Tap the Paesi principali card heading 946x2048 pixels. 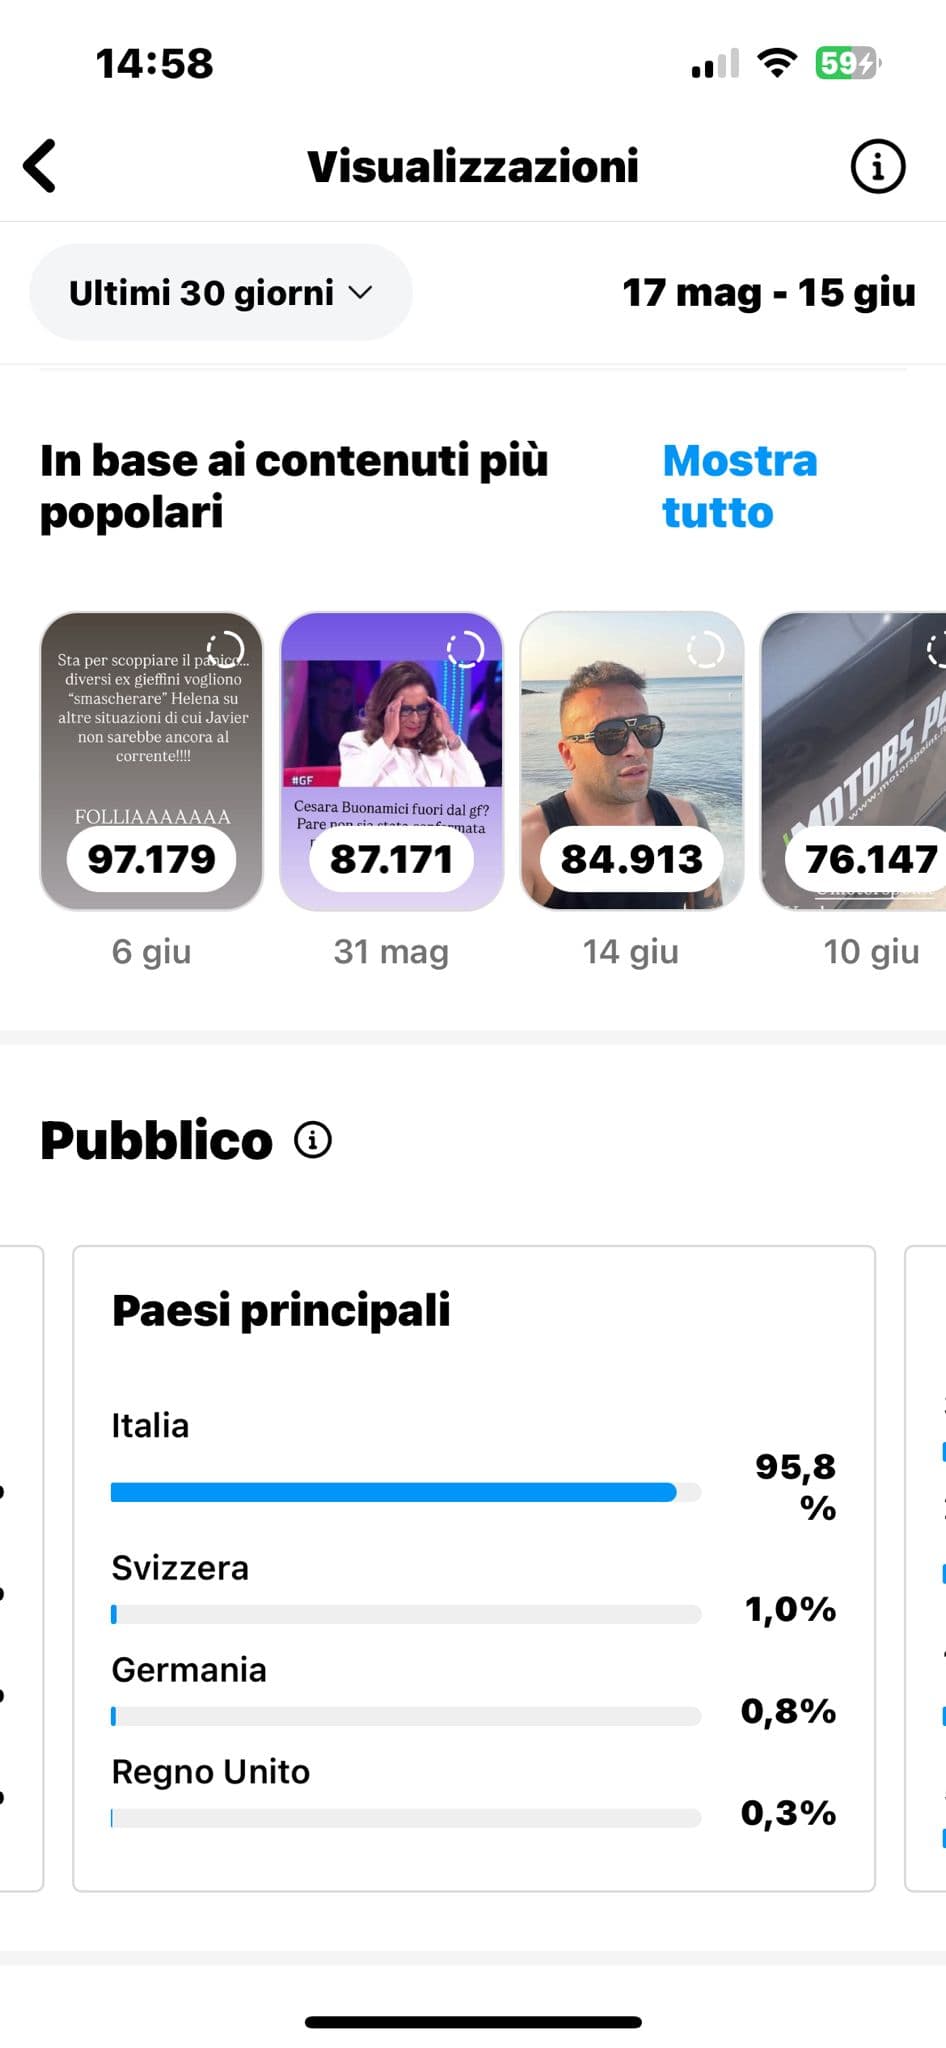pyautogui.click(x=281, y=1310)
